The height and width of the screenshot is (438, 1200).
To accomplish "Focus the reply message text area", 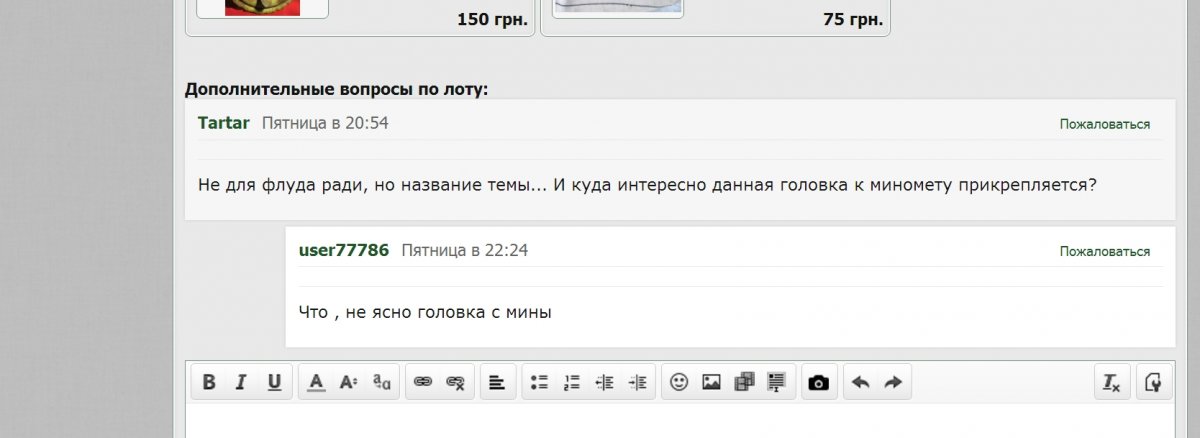I will (x=680, y=421).
